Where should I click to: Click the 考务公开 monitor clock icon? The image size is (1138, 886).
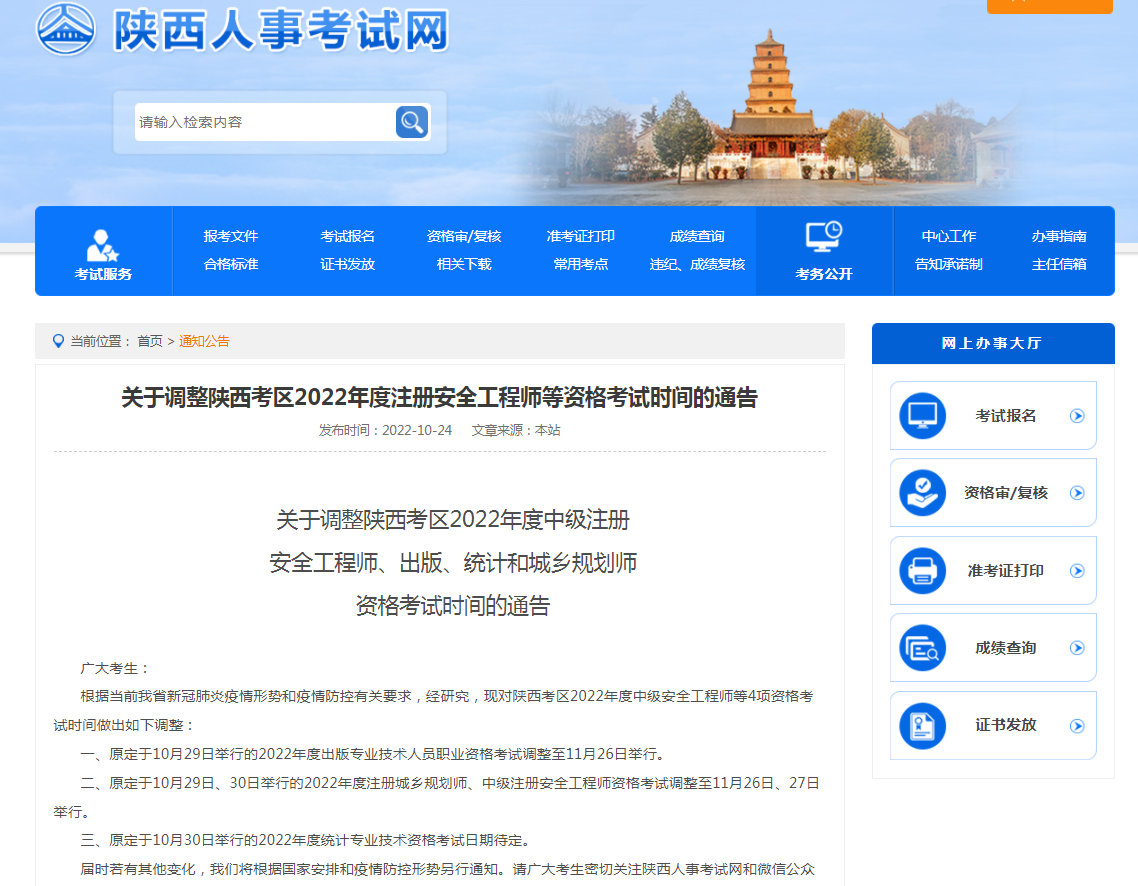coord(824,237)
